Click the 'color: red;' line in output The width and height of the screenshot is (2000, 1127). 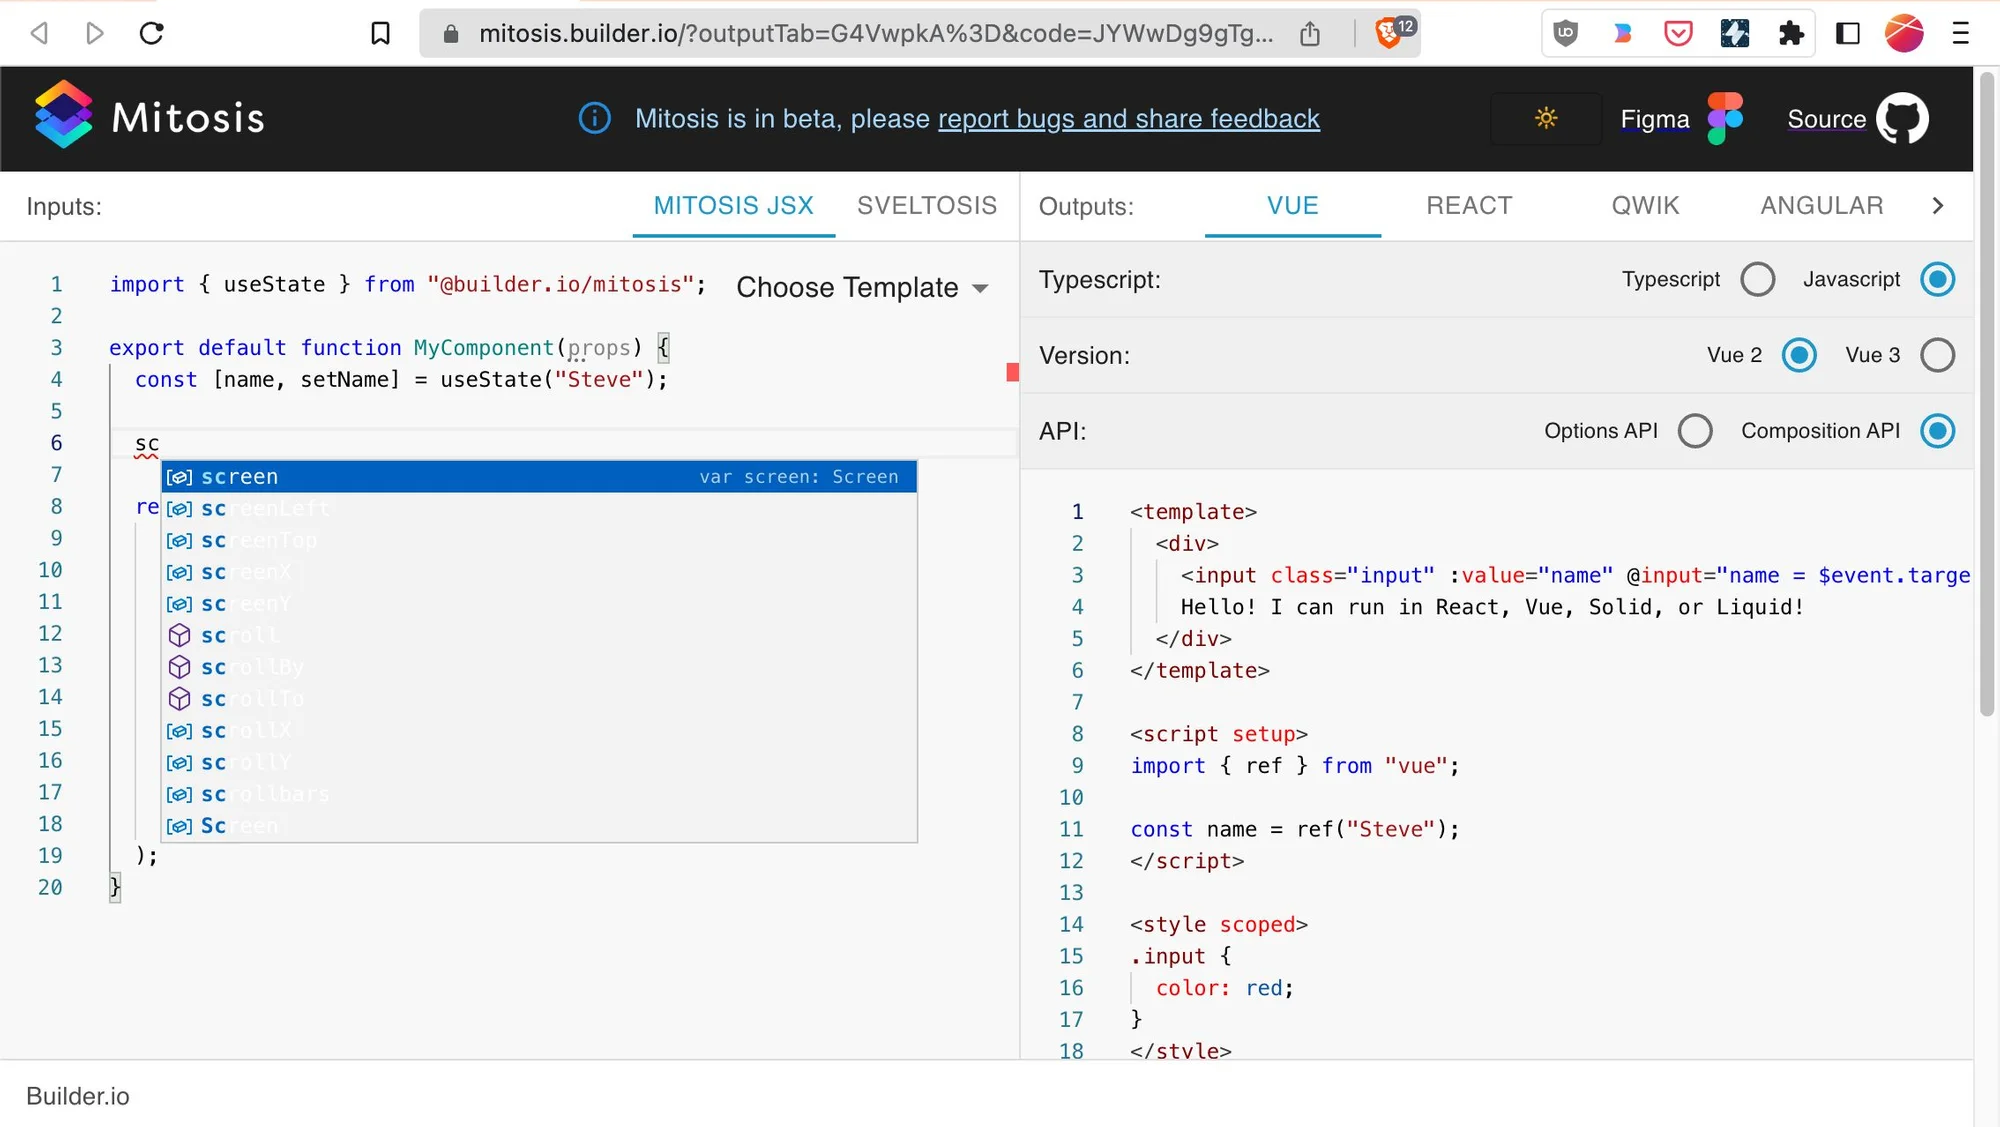coord(1225,988)
